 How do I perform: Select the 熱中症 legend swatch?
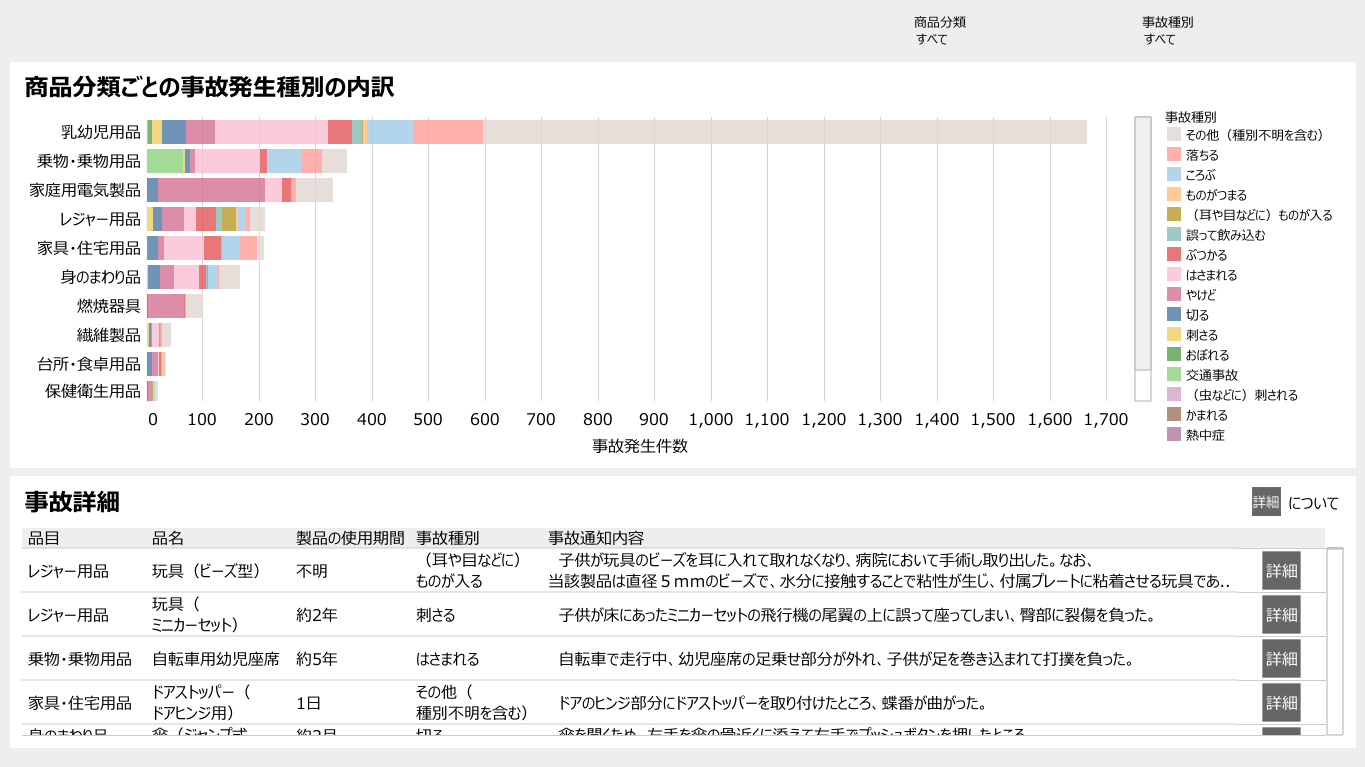[x=1174, y=435]
